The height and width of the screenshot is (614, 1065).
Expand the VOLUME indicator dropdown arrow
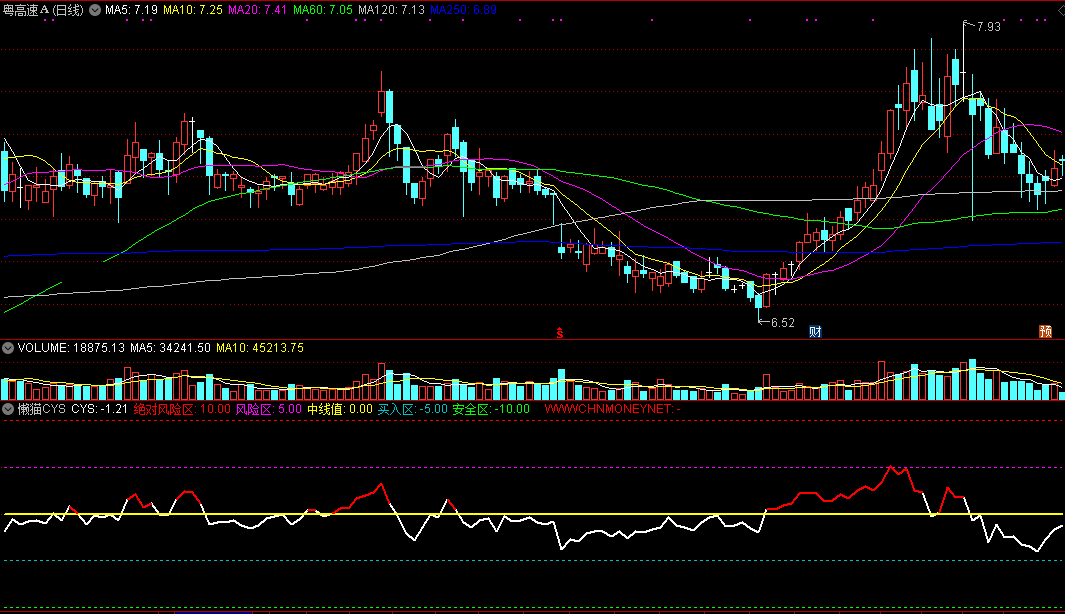[x=8, y=348]
